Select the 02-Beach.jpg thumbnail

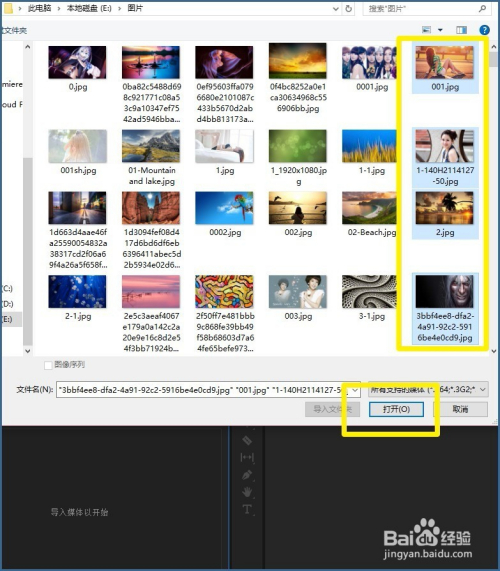369,214
